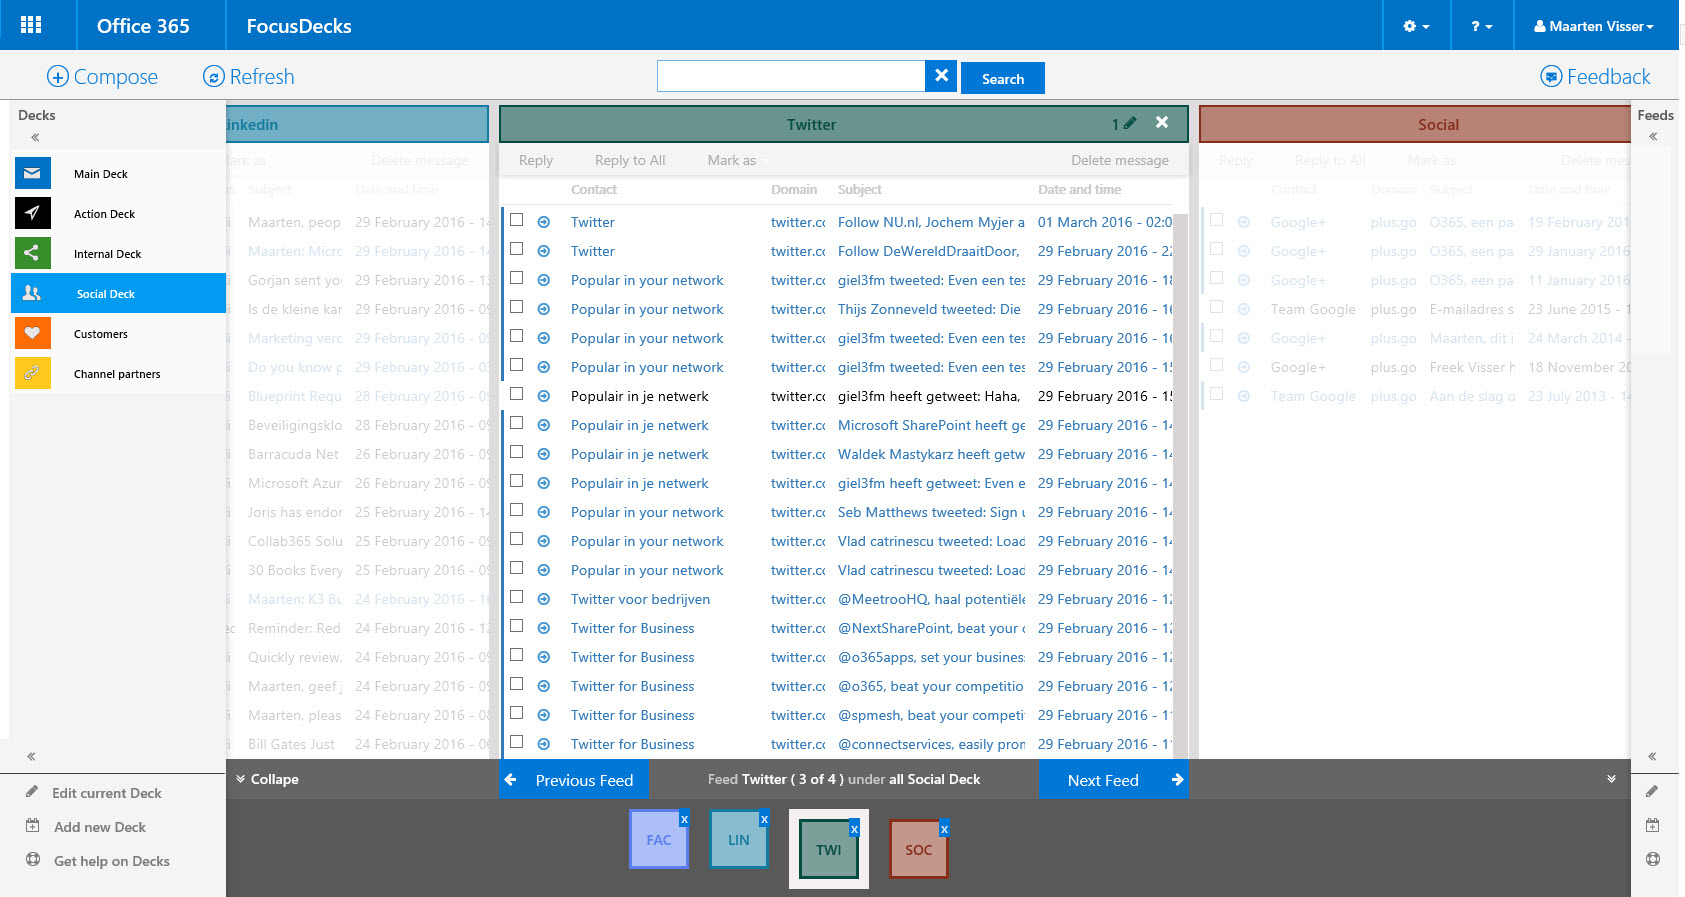The image size is (1685, 897).
Task: Clear the search field with X button
Action: (x=941, y=75)
